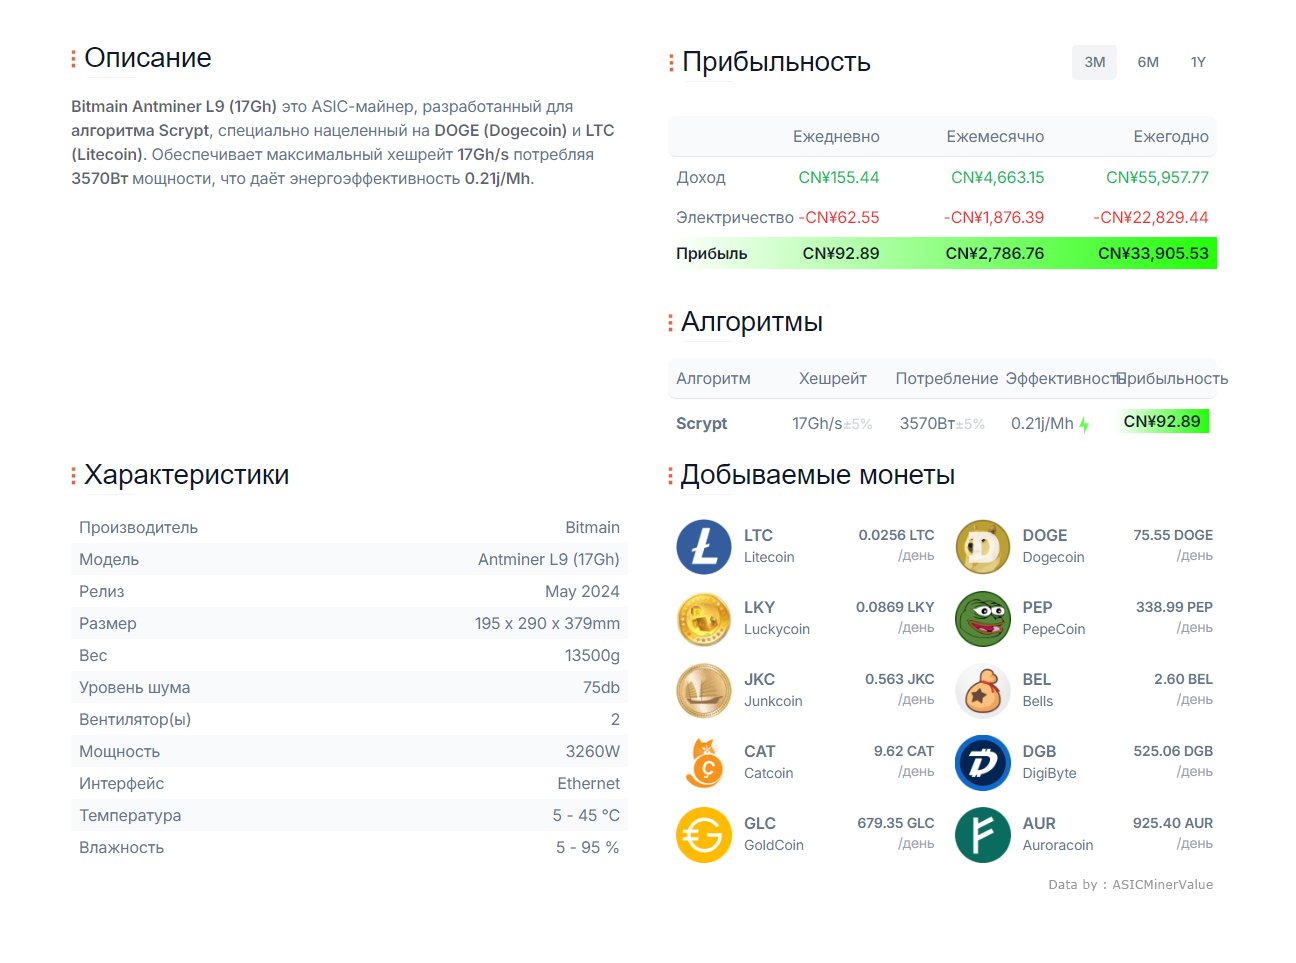Viewport: 1296px width, 963px height.
Task: Click the Dogecoin DOGE coin icon
Action: 983,547
